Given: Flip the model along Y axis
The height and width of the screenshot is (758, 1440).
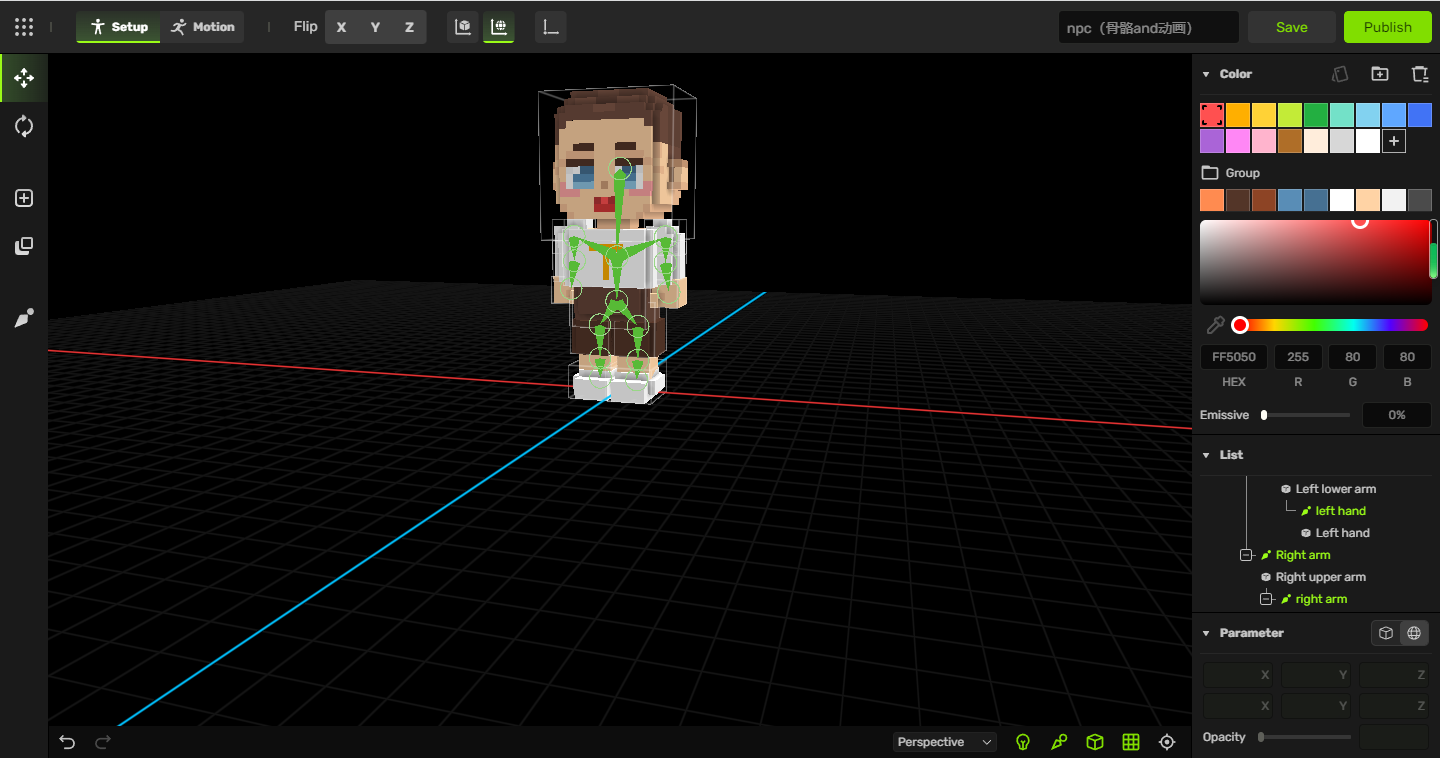Looking at the screenshot, I should 376,27.
